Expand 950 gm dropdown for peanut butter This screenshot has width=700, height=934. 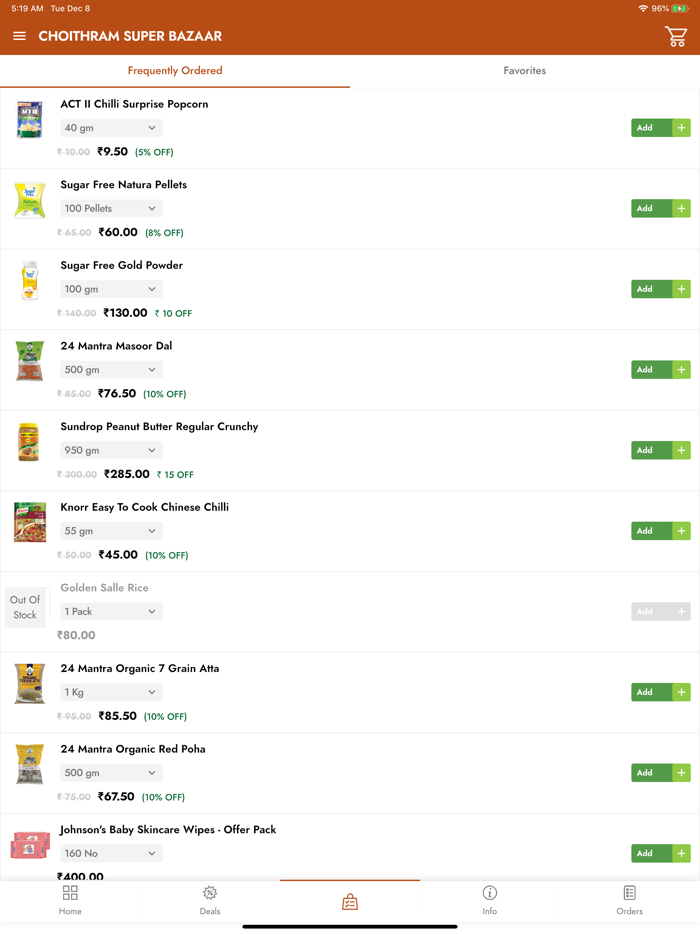click(x=110, y=451)
